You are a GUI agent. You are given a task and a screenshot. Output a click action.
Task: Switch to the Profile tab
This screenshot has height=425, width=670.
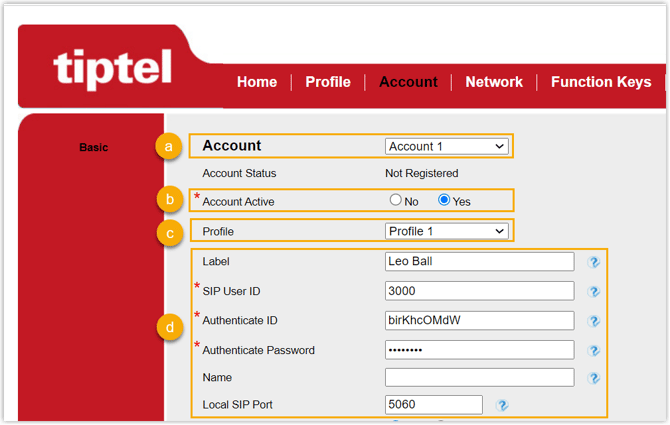coord(328,82)
